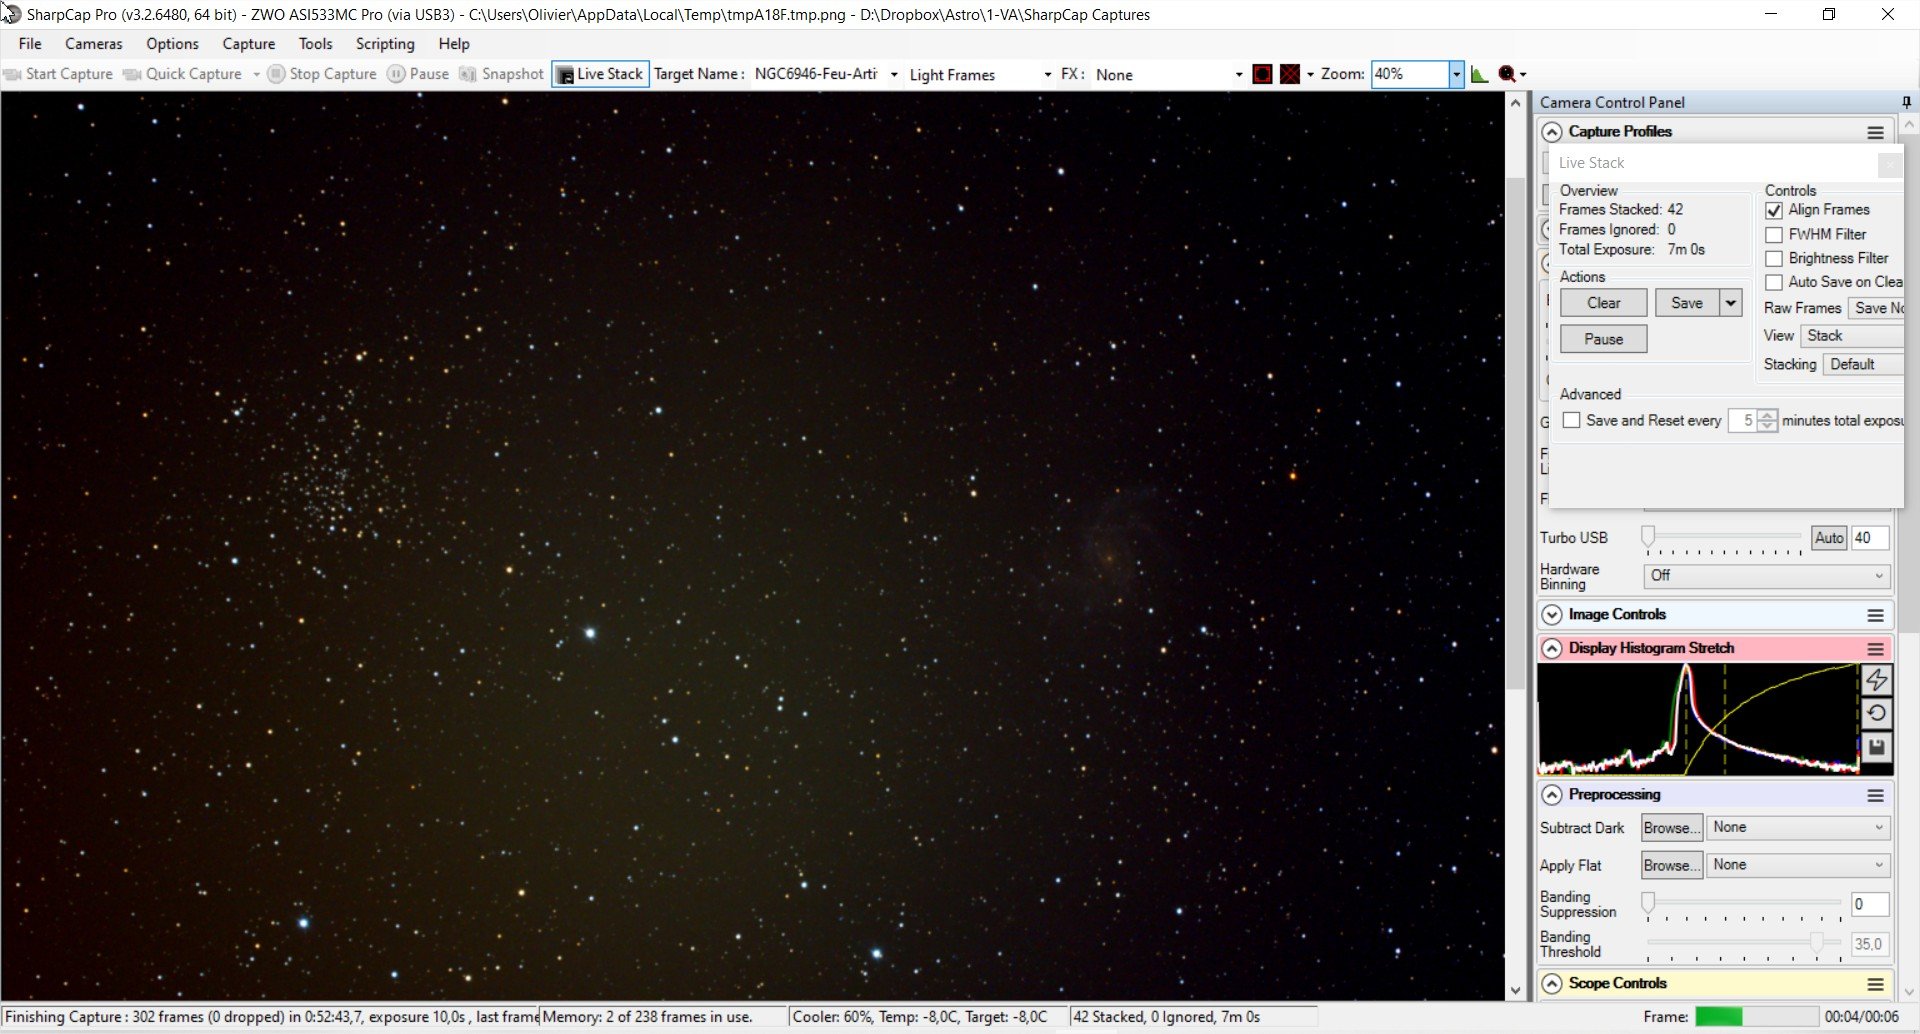Click the Banding Suppression value field

1869,905
